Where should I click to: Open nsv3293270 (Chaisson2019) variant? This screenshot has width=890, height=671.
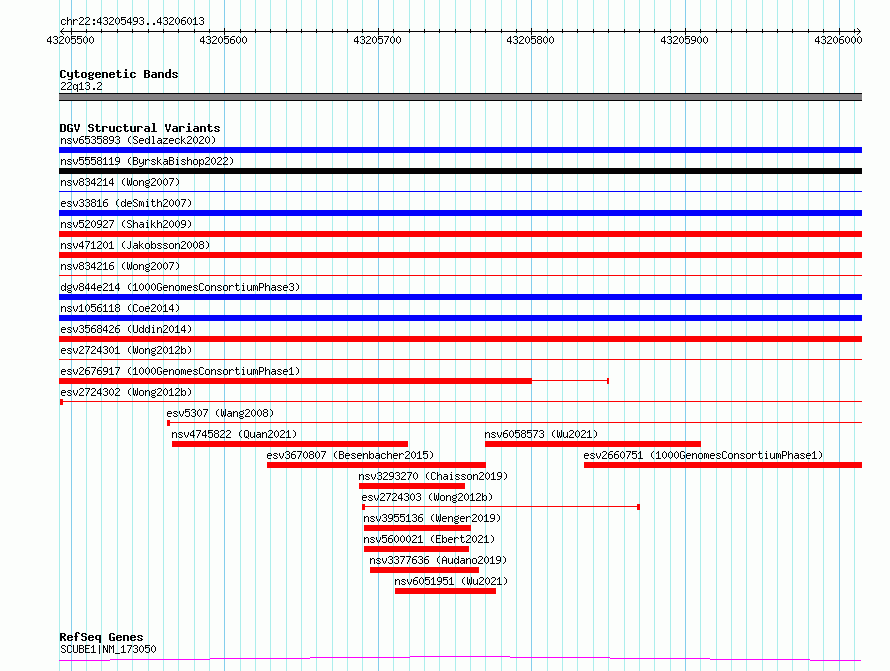click(x=433, y=476)
